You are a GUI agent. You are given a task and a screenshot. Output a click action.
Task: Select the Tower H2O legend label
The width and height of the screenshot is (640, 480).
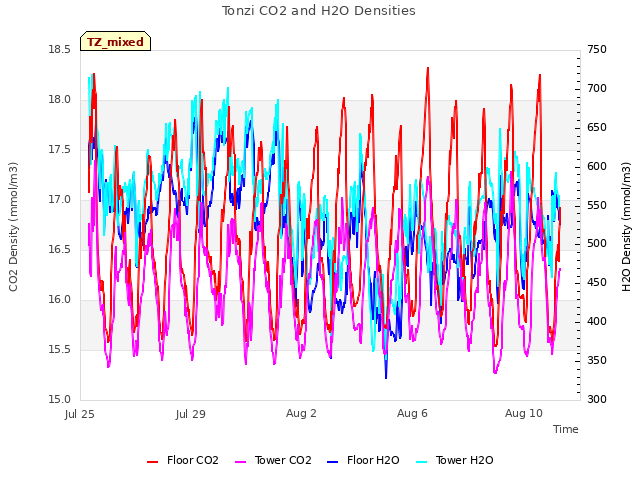pyautogui.click(x=464, y=460)
